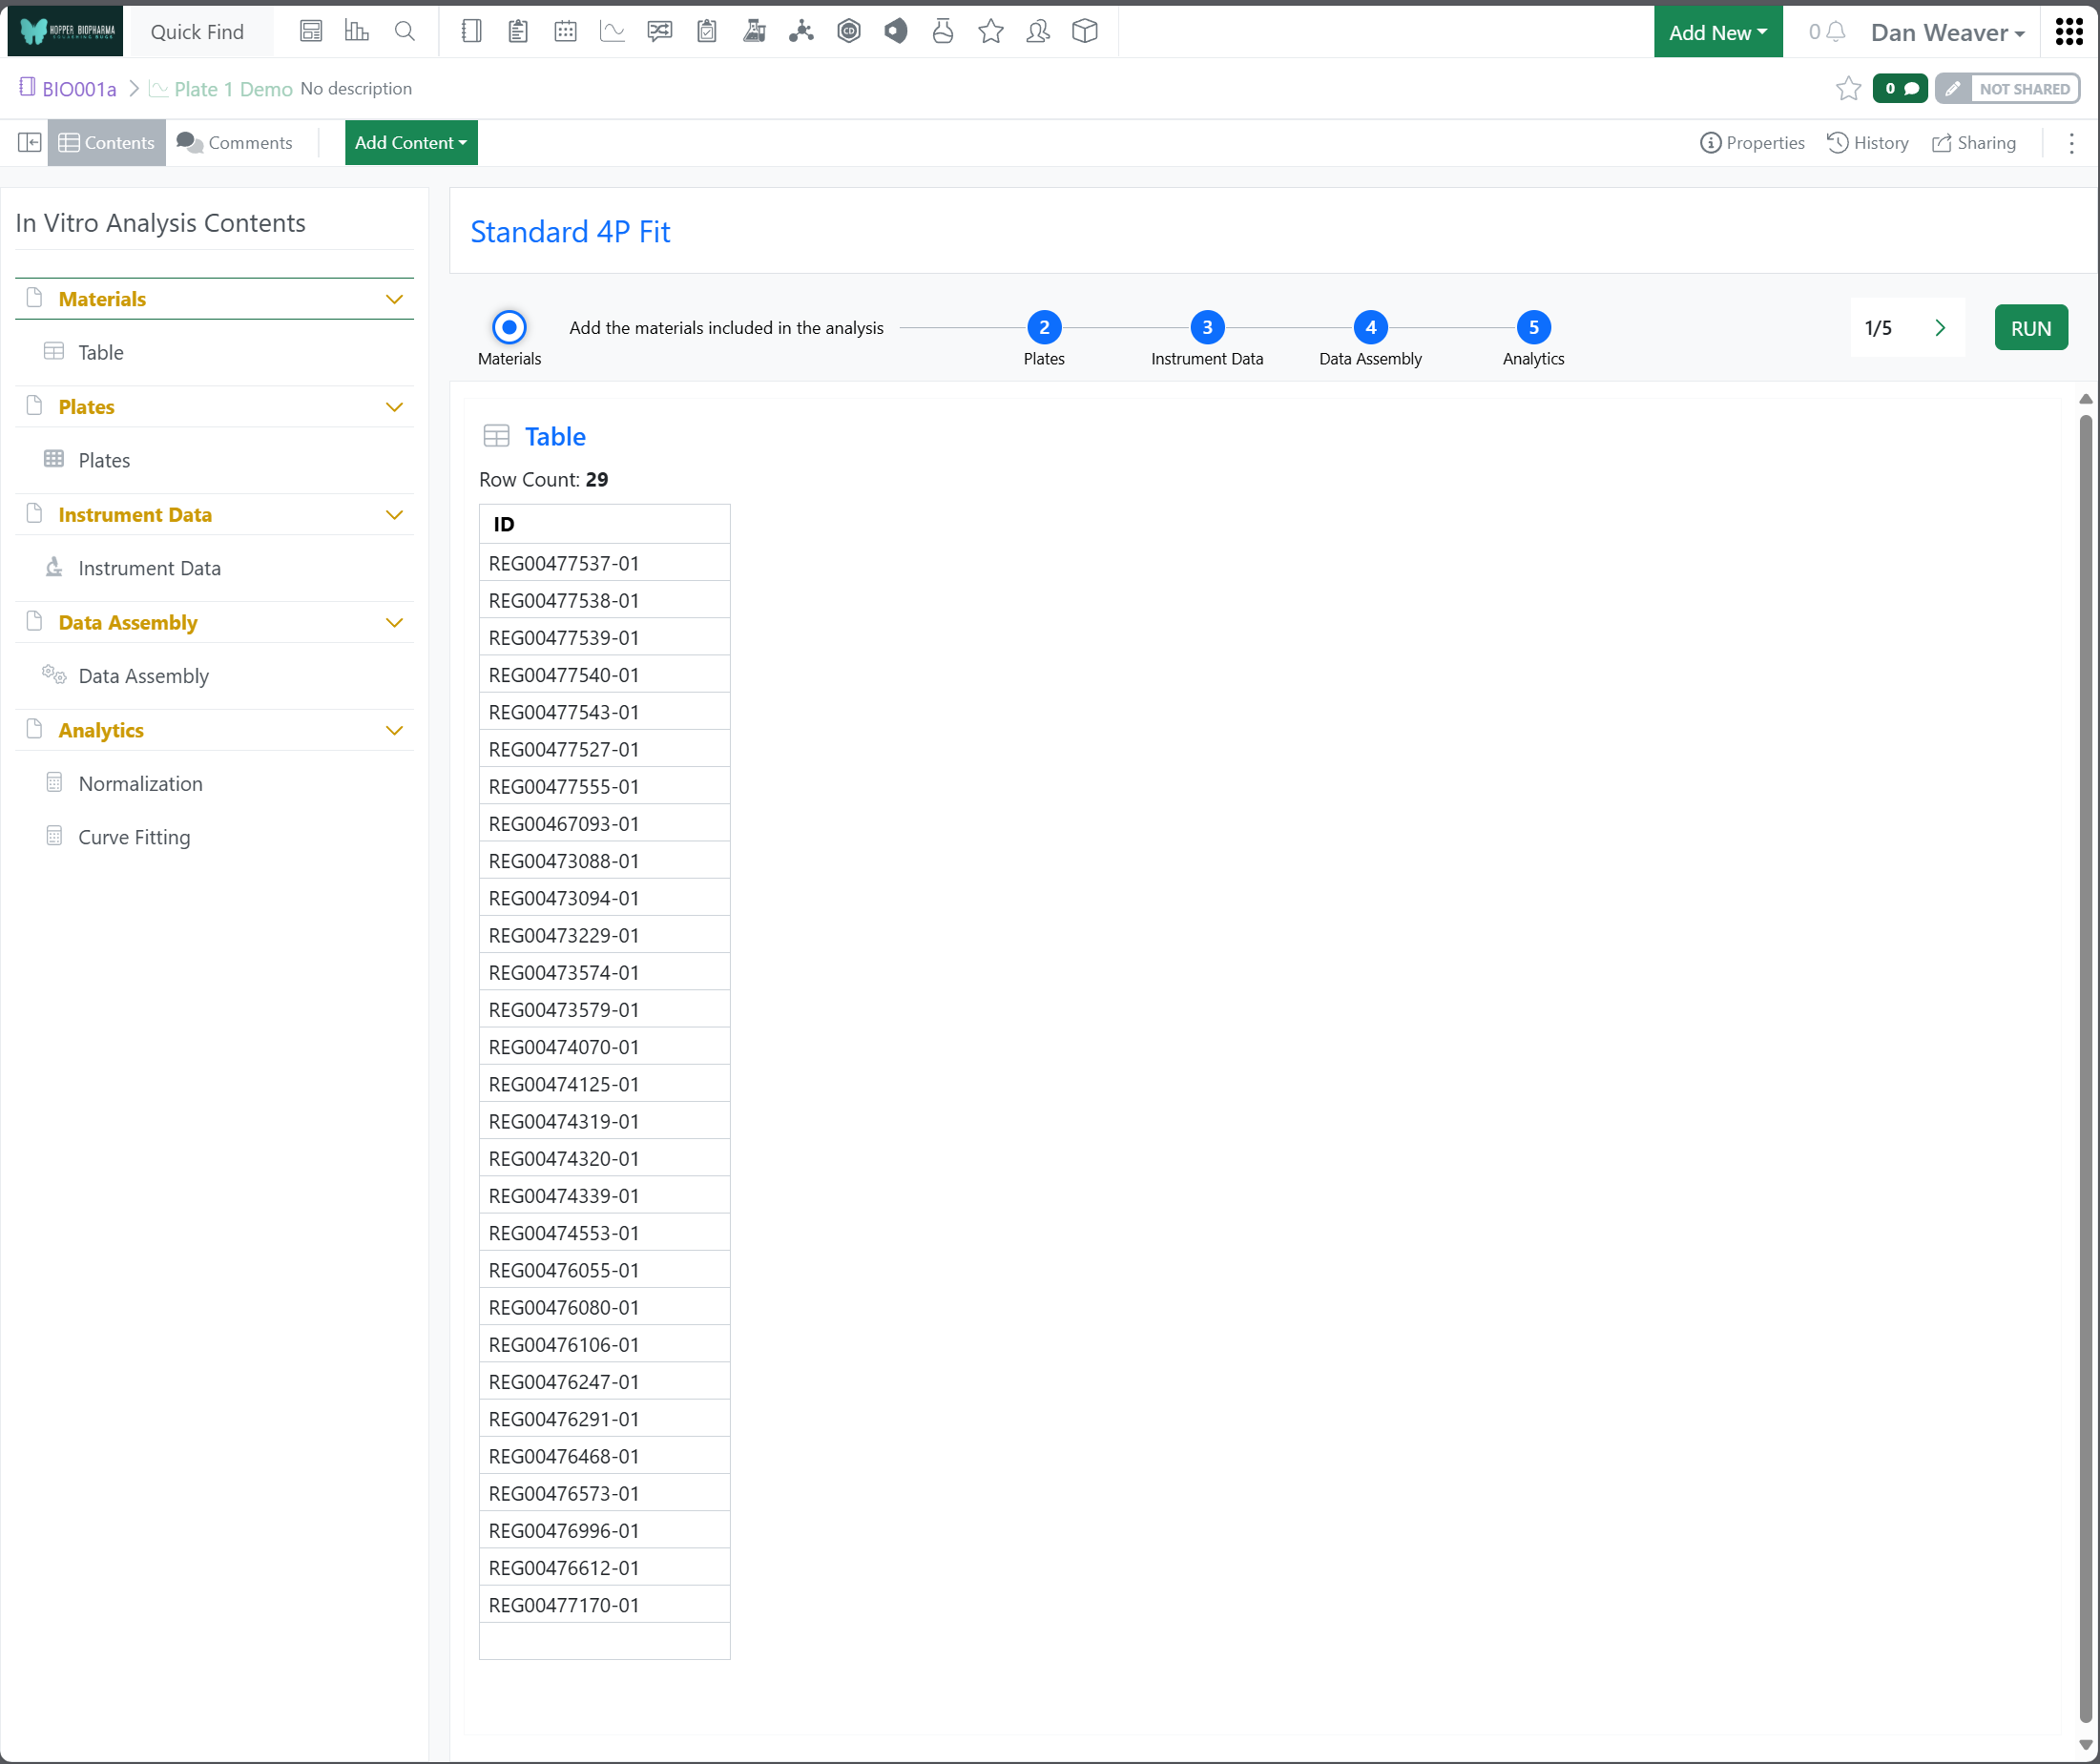Image resolution: width=2100 pixels, height=1764 pixels.
Task: Open the search magnifier icon
Action: [405, 32]
